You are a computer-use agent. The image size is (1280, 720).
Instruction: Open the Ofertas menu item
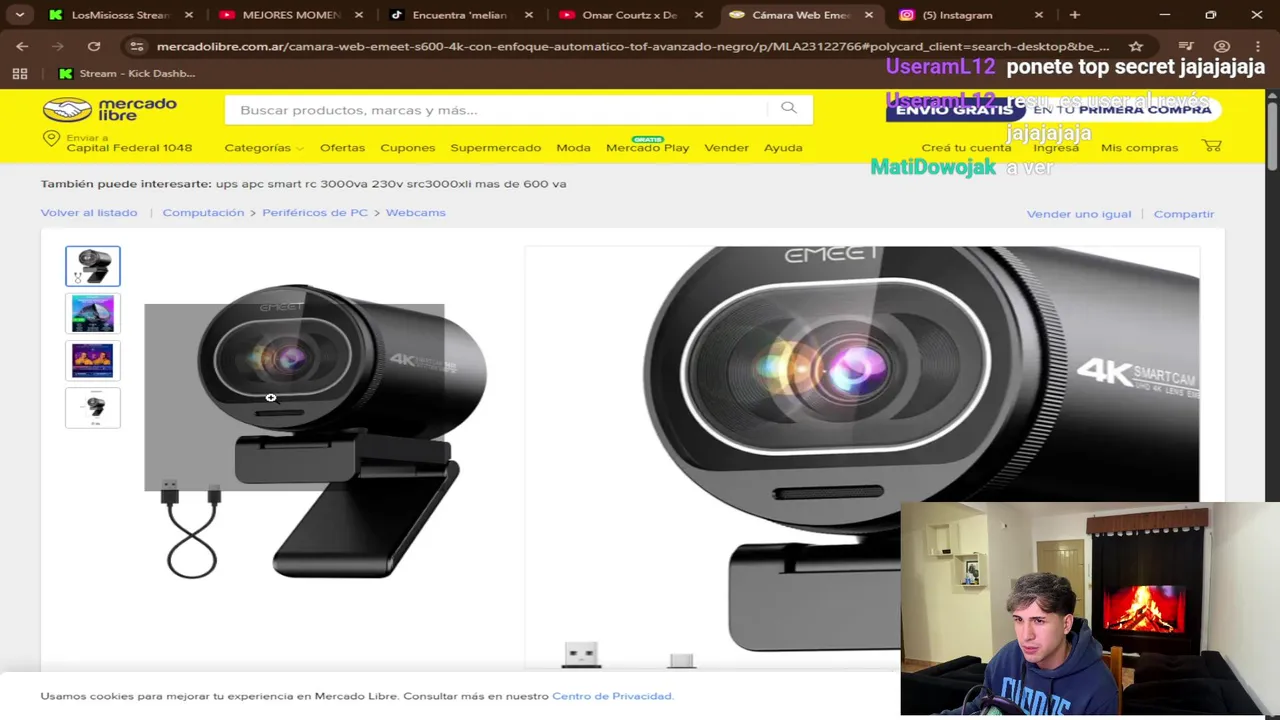pos(342,147)
